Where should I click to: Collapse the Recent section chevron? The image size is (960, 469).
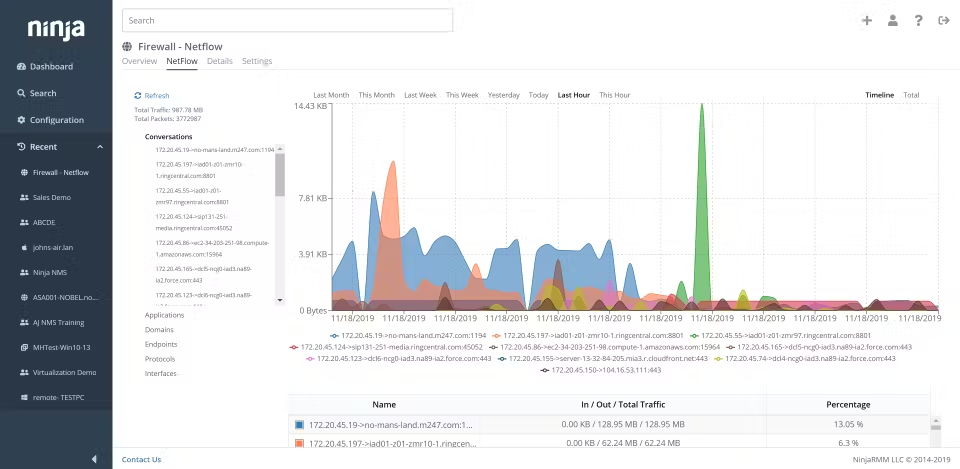(100, 147)
